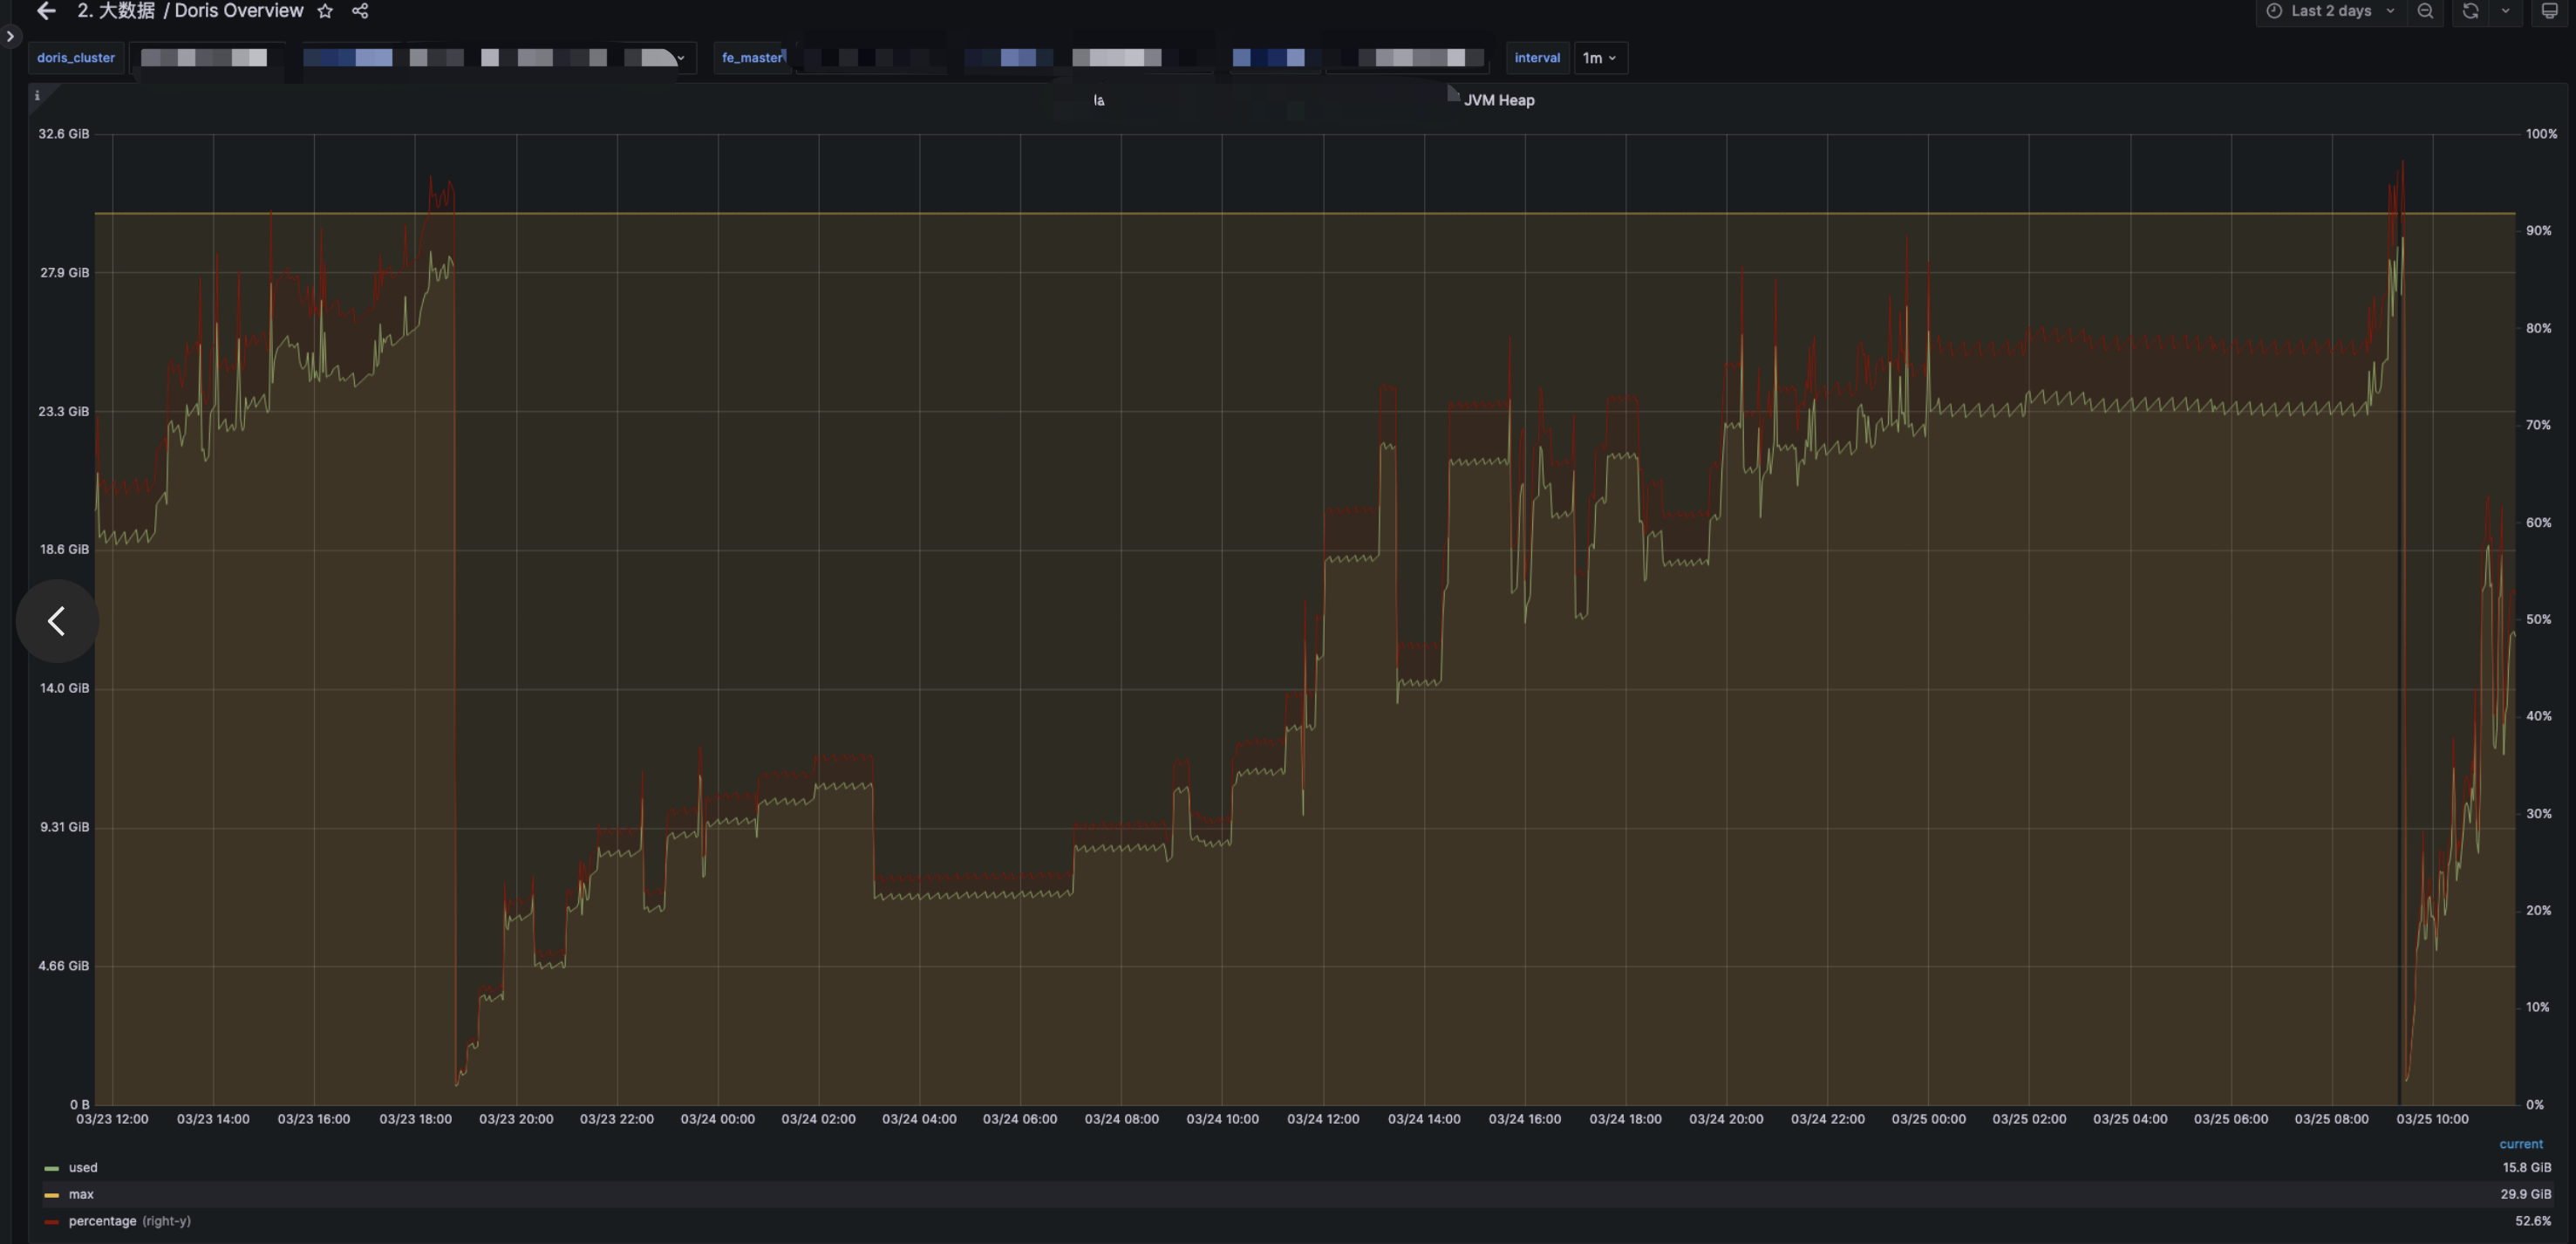This screenshot has width=2576, height=1244.
Task: Star the Doris Overview dashboard
Action: (x=325, y=11)
